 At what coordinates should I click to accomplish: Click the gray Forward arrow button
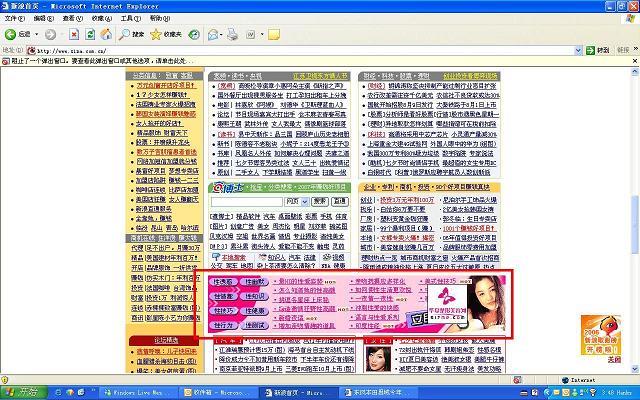(51, 34)
